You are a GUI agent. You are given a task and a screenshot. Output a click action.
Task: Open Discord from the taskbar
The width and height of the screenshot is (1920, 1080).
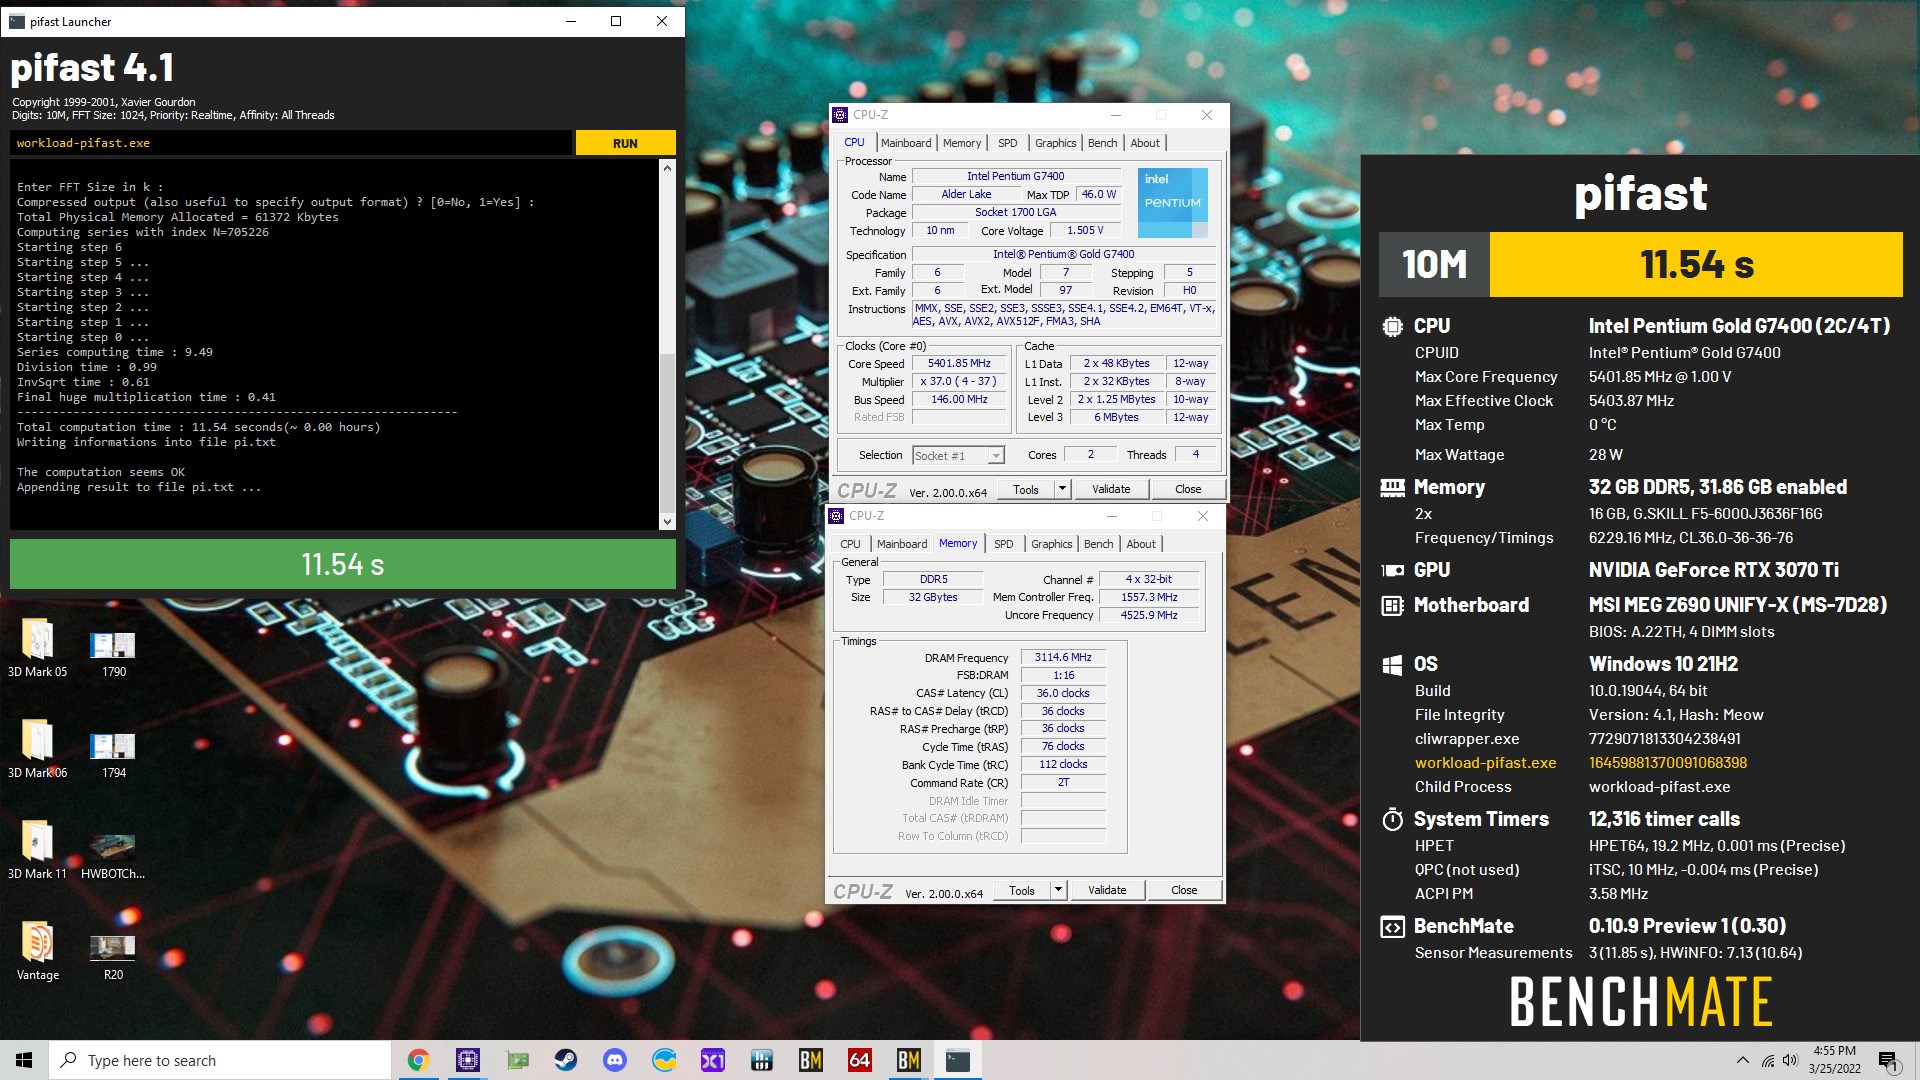[x=614, y=1060]
